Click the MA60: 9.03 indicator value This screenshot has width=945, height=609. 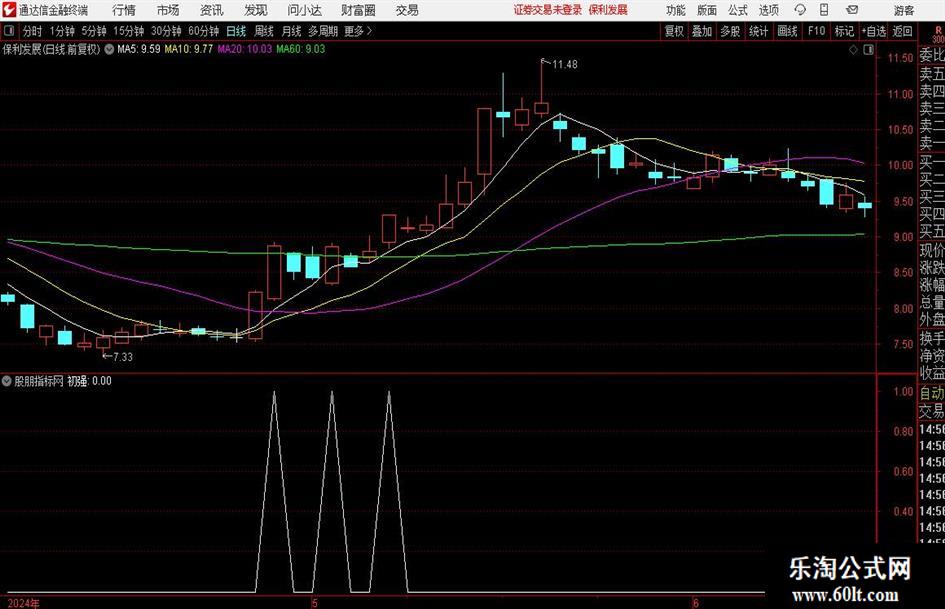301,49
